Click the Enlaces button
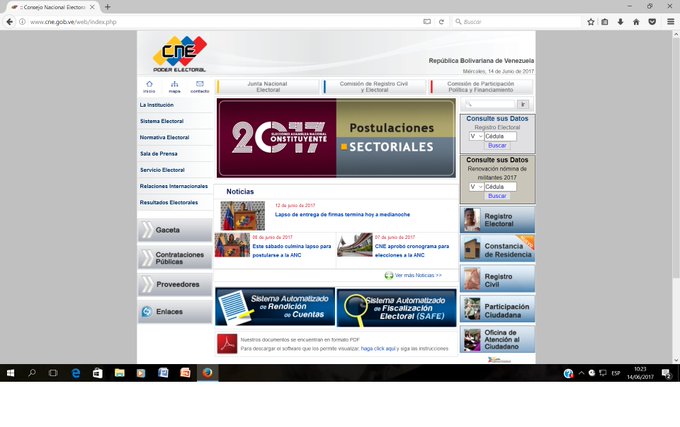The width and height of the screenshot is (680, 427). [x=175, y=311]
